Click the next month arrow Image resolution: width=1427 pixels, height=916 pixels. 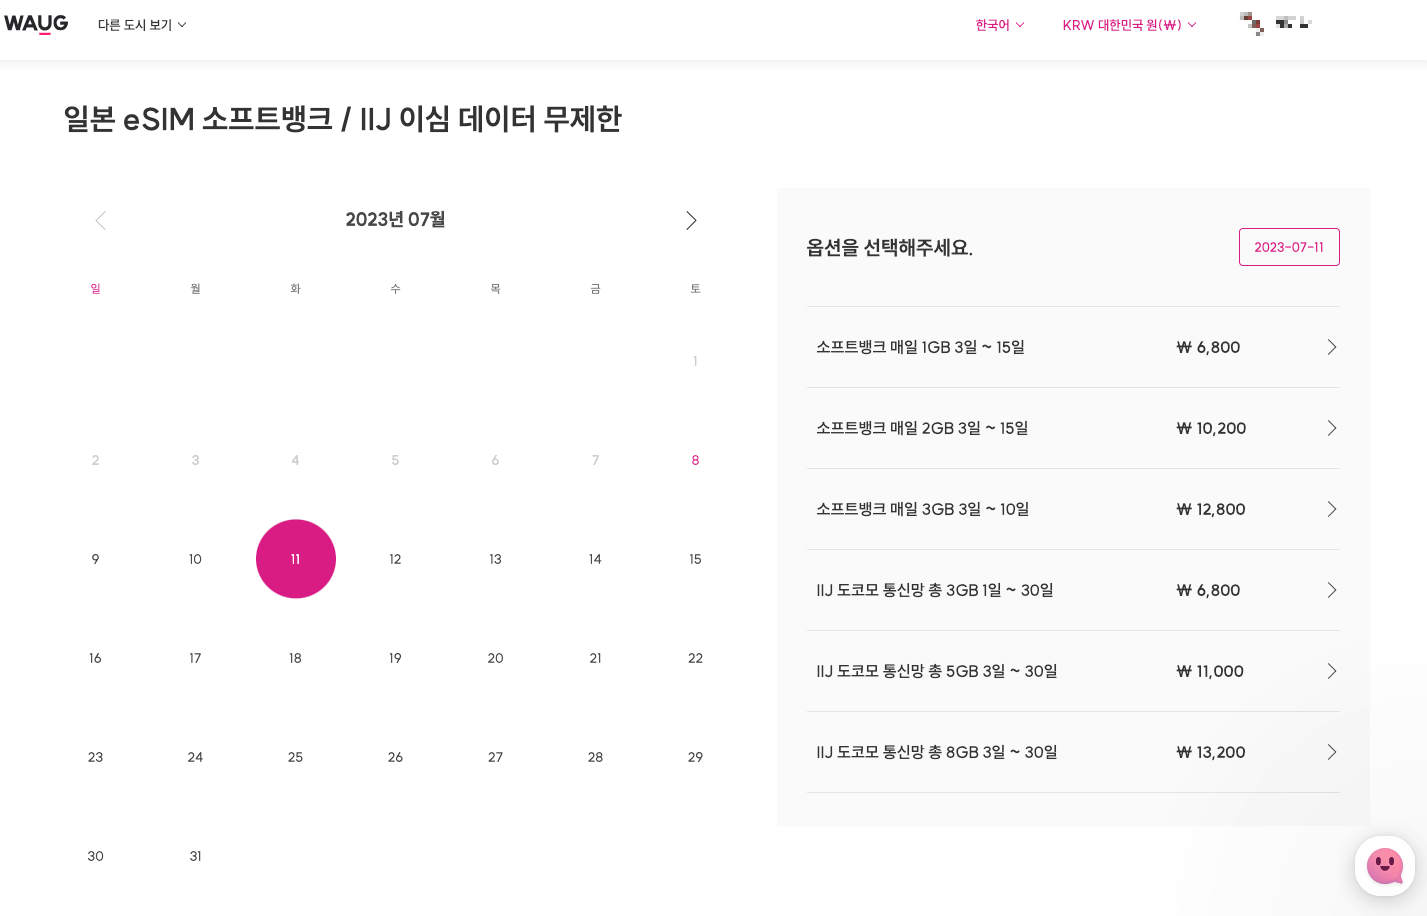(691, 220)
